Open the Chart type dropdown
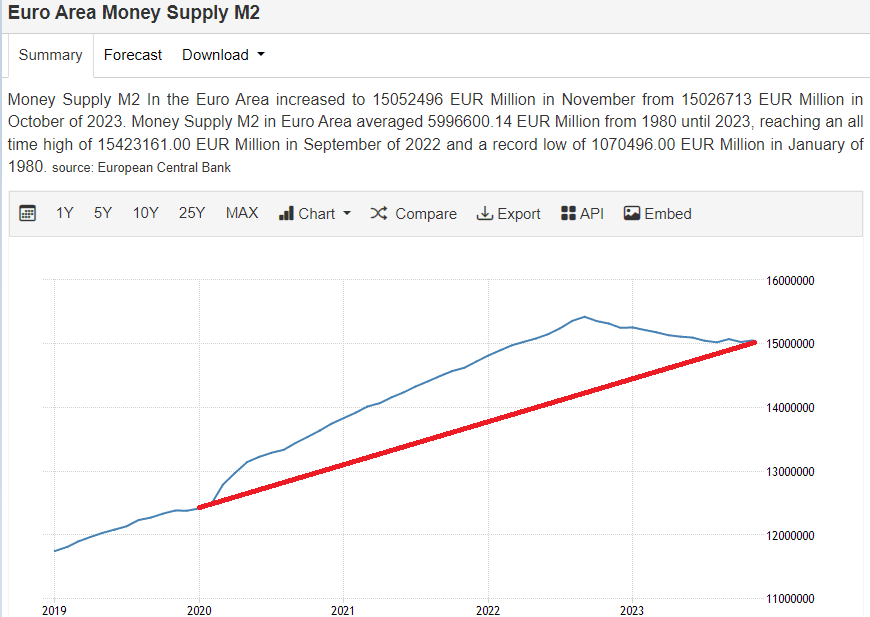The height and width of the screenshot is (617, 870). [x=315, y=214]
